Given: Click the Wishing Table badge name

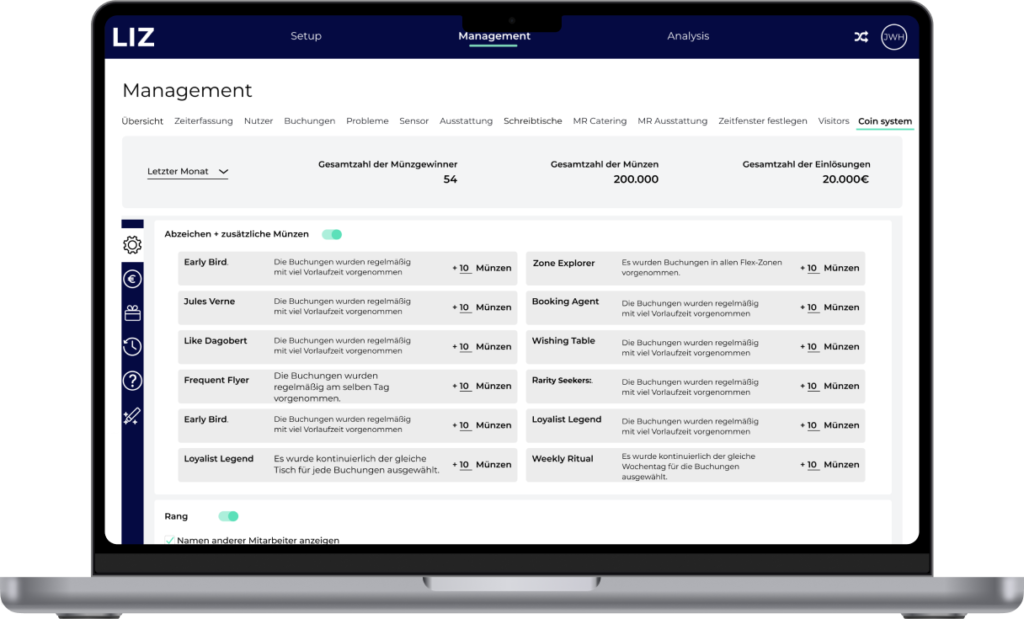Looking at the screenshot, I should coord(564,341).
